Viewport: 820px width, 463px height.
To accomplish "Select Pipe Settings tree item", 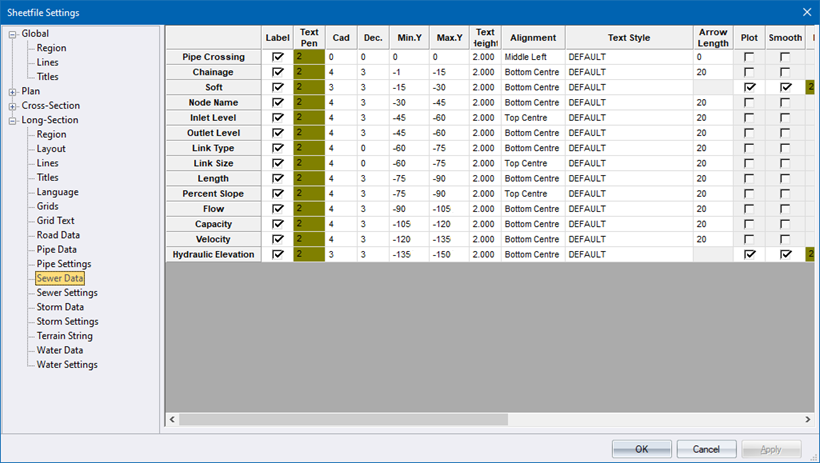I will (x=64, y=264).
